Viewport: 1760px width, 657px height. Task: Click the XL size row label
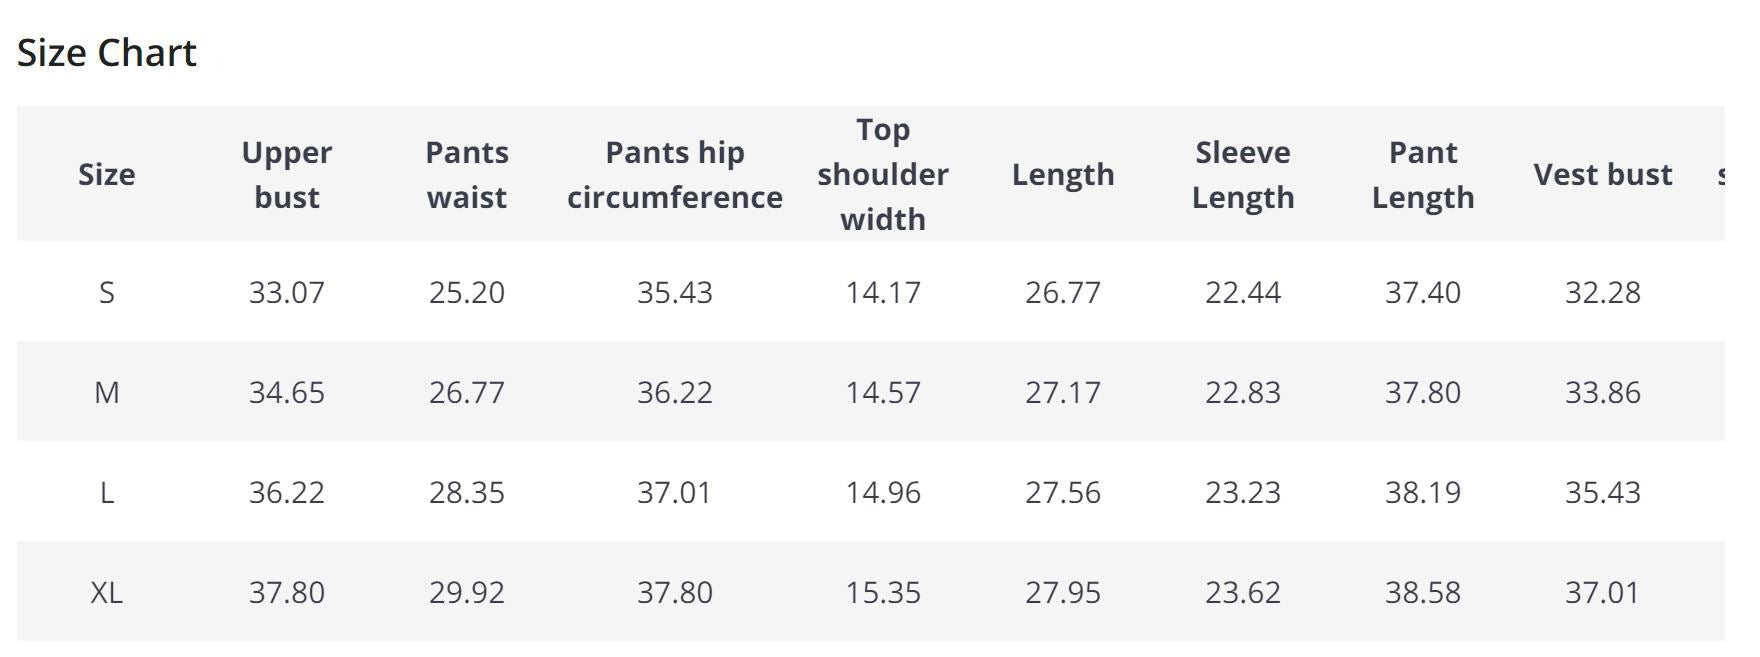pyautogui.click(x=107, y=592)
